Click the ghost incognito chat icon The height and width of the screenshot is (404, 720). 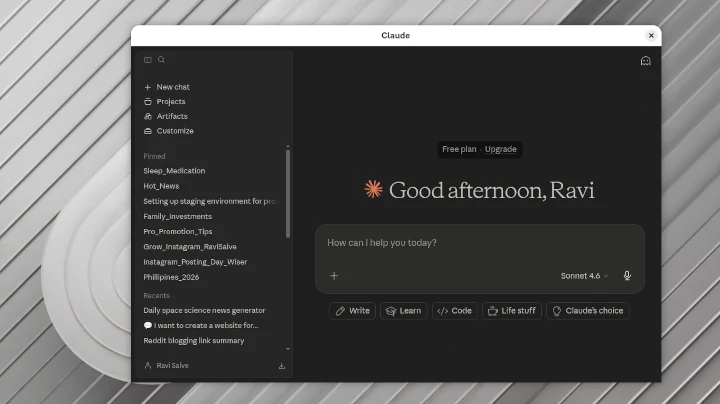tap(645, 61)
